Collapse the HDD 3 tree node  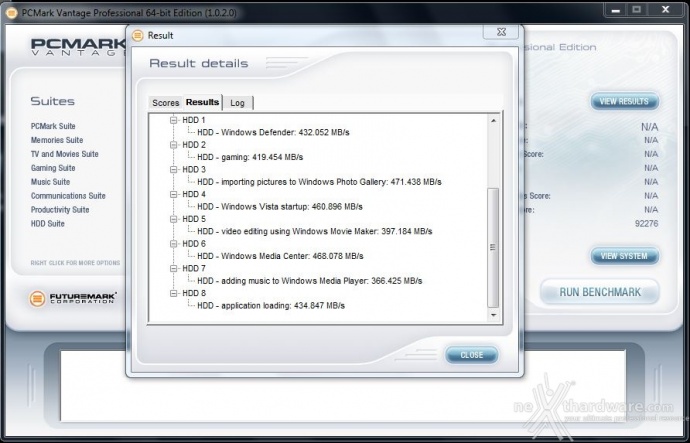pyautogui.click(x=173, y=169)
